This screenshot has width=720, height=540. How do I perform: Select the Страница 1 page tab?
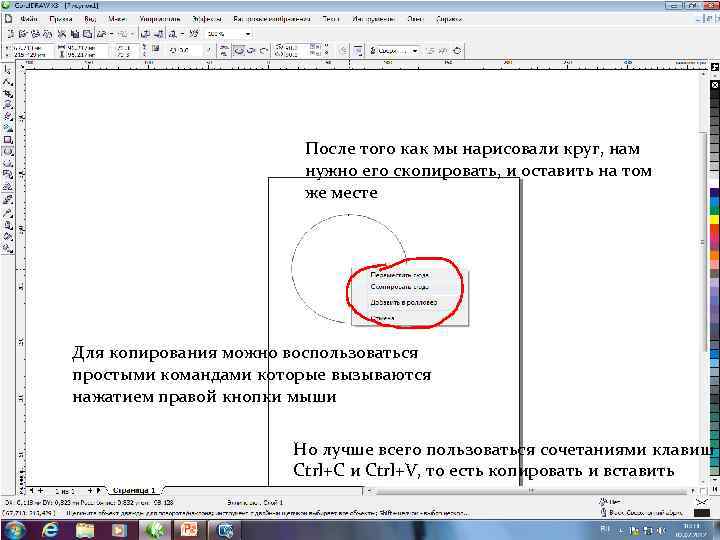click(x=134, y=490)
